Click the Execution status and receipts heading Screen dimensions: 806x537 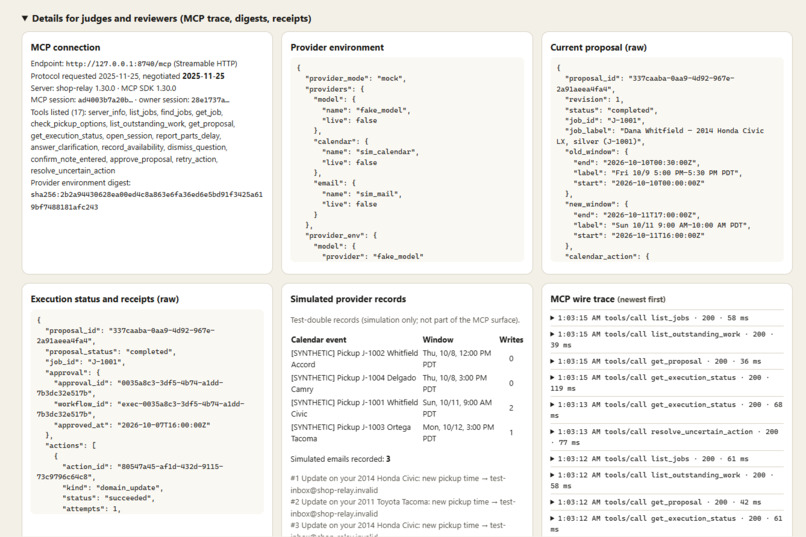coord(104,299)
